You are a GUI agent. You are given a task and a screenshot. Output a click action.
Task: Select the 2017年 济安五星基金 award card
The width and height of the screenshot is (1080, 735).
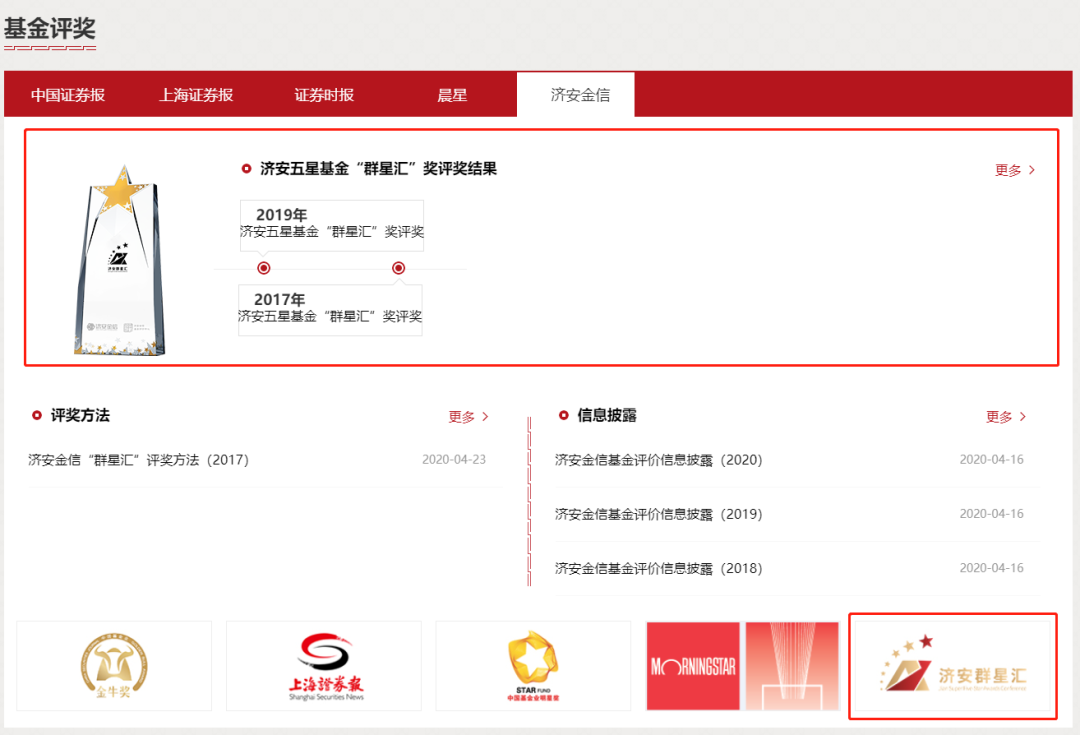(330, 310)
